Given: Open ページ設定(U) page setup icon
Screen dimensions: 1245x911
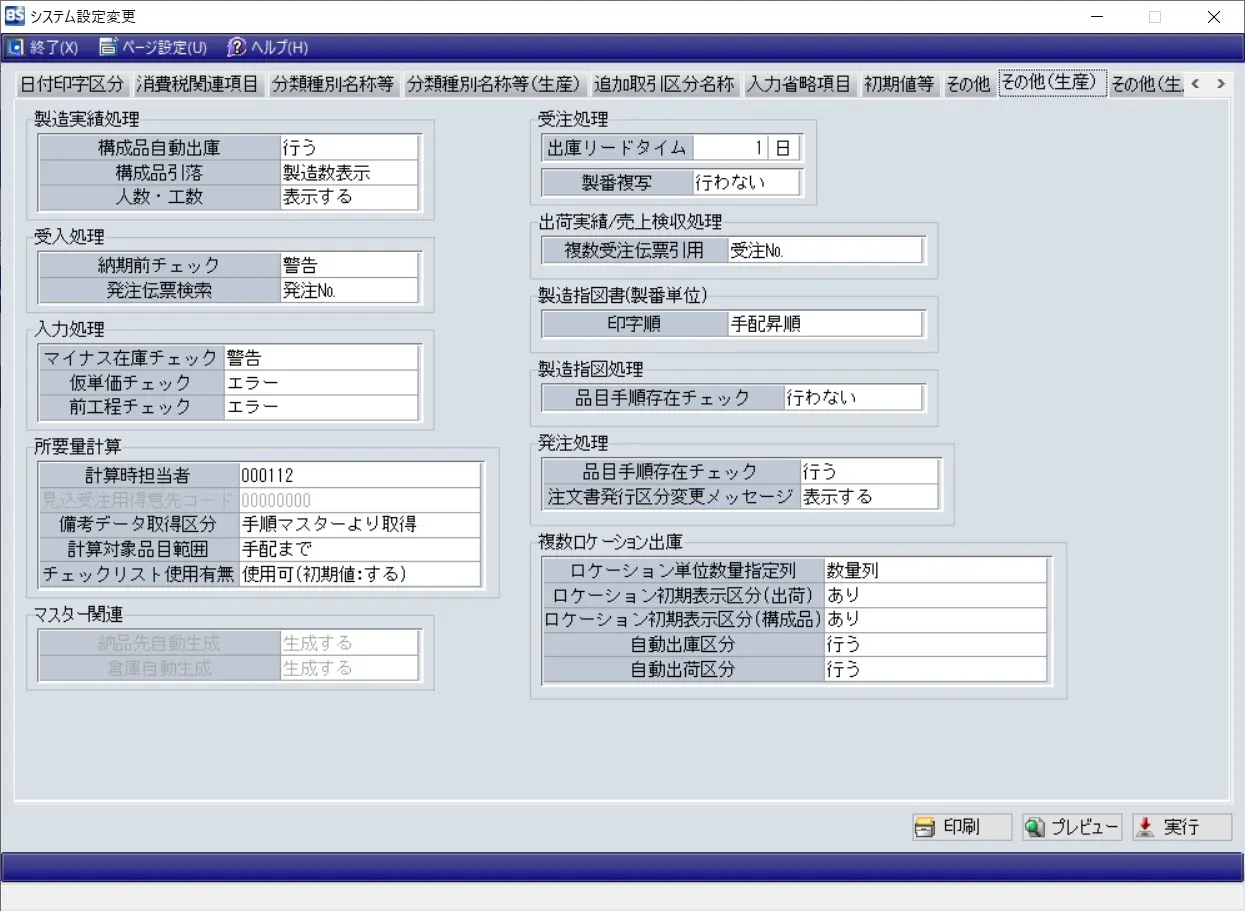Looking at the screenshot, I should [109, 47].
